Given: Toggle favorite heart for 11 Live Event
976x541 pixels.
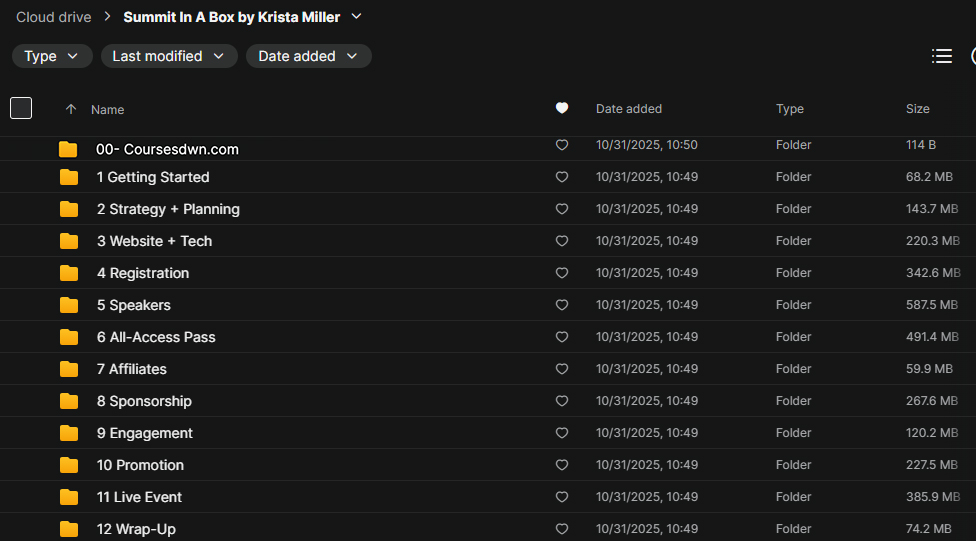Looking at the screenshot, I should pos(562,497).
